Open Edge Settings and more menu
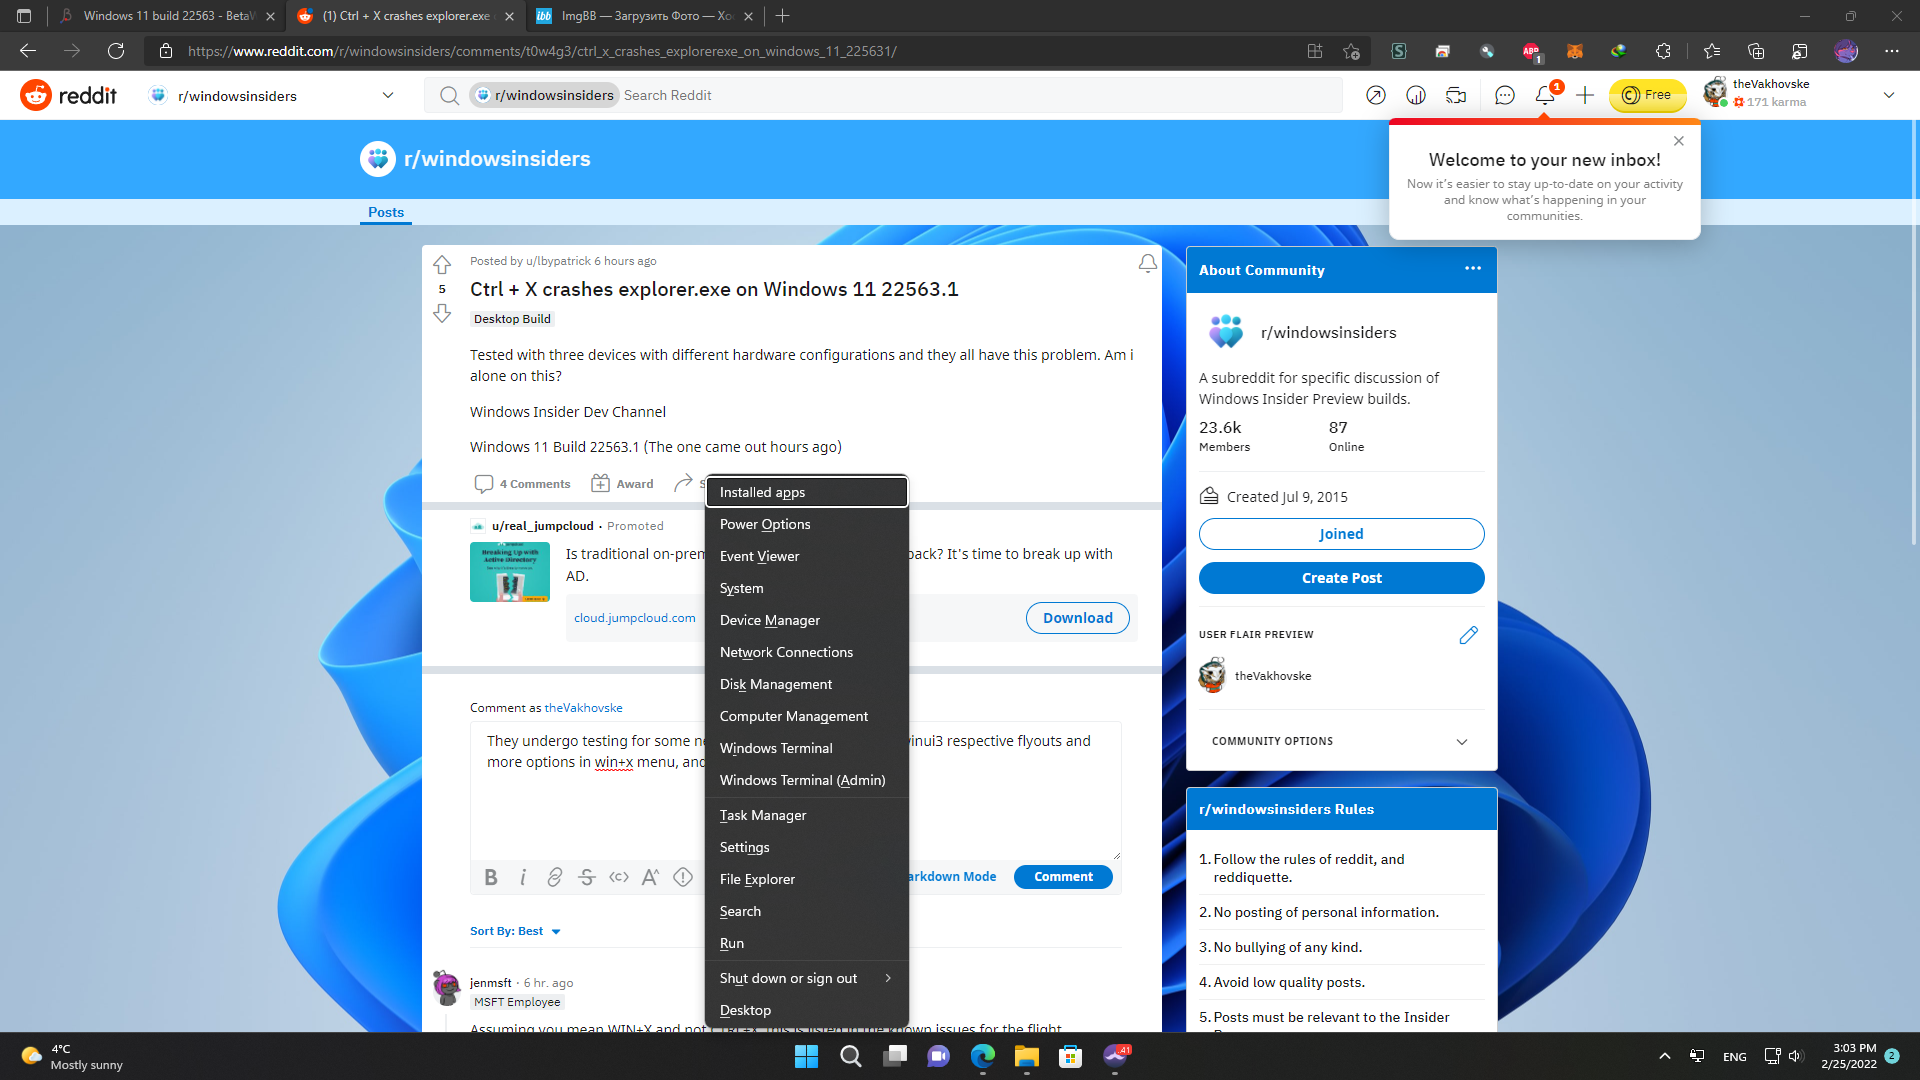Screen dimensions: 1920x1080 [1892, 51]
